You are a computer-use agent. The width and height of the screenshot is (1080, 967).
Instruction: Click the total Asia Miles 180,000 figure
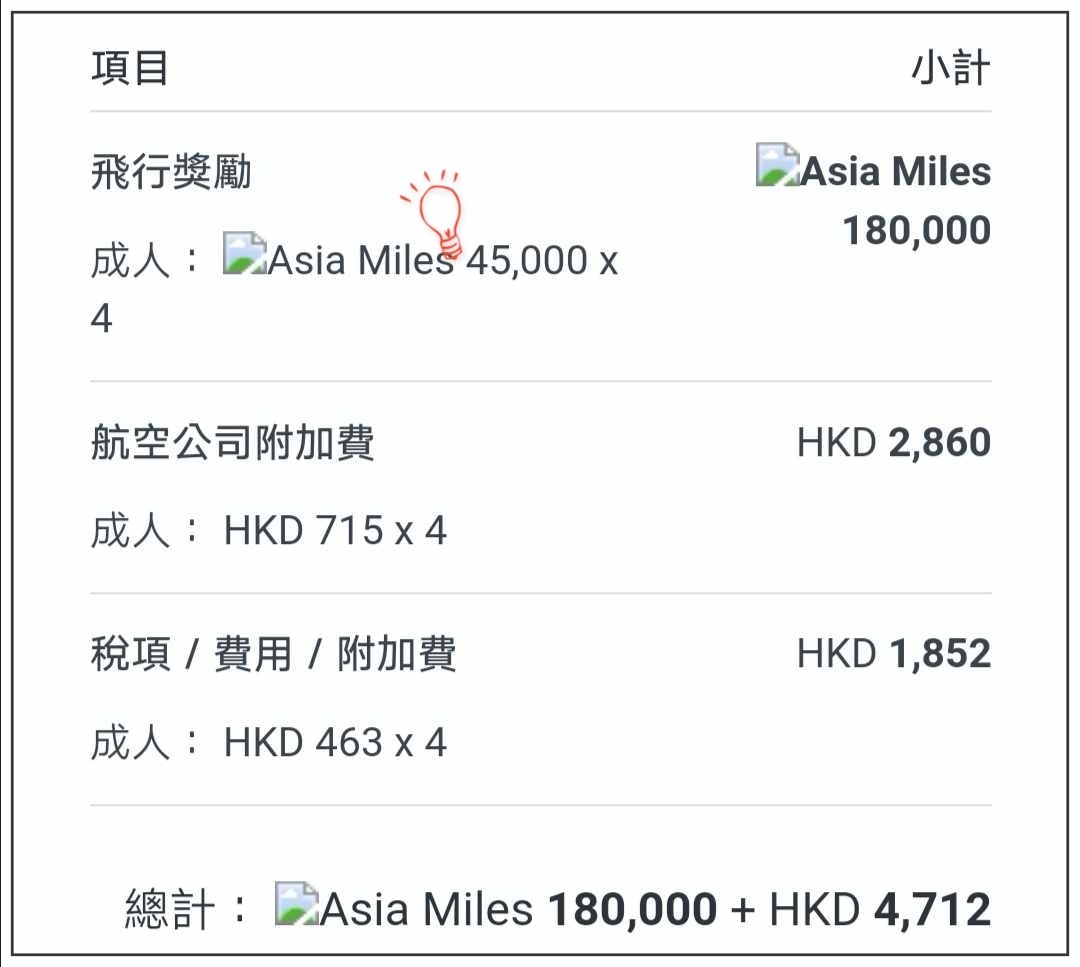point(632,909)
